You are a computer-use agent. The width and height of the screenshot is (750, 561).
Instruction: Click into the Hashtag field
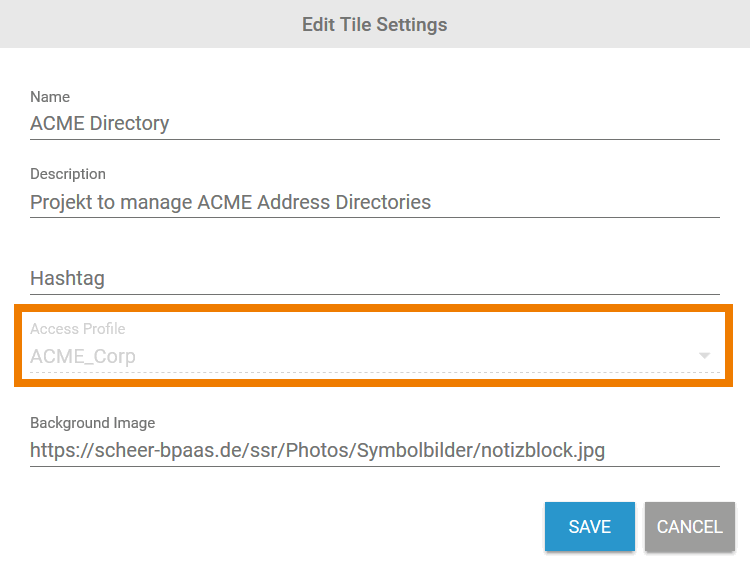point(375,278)
